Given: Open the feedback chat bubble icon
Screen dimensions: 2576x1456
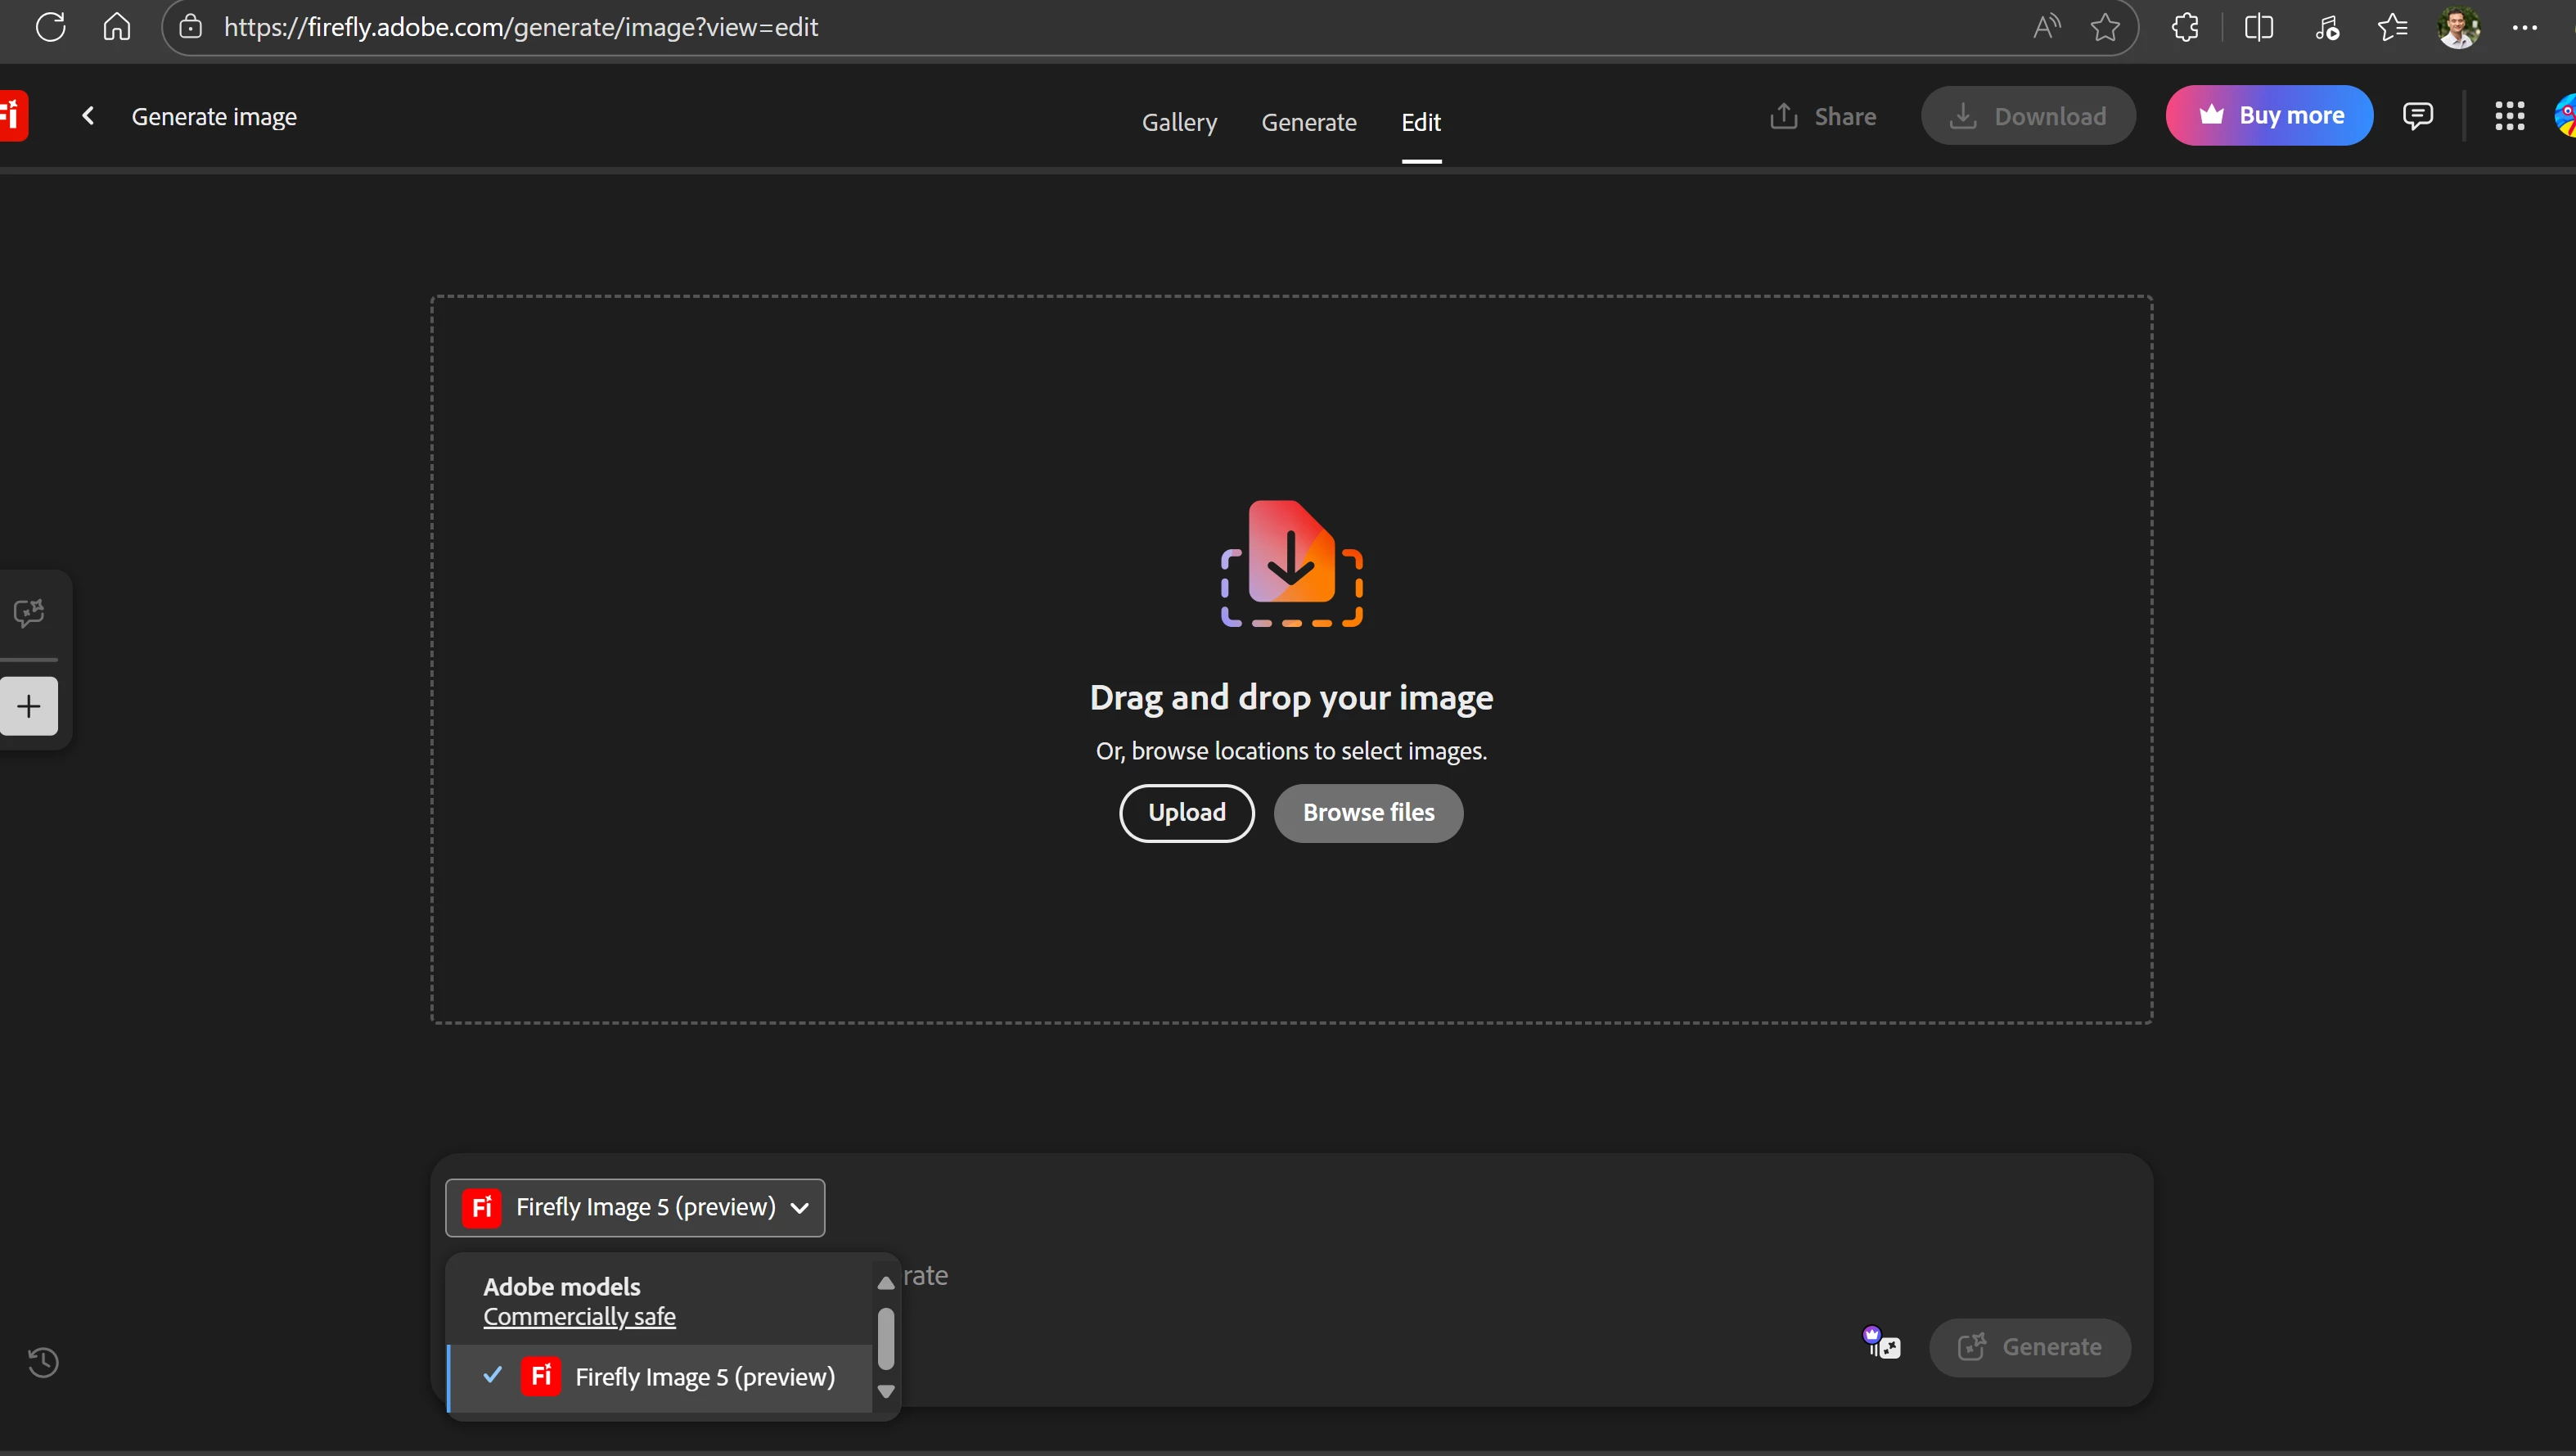Looking at the screenshot, I should (2417, 116).
